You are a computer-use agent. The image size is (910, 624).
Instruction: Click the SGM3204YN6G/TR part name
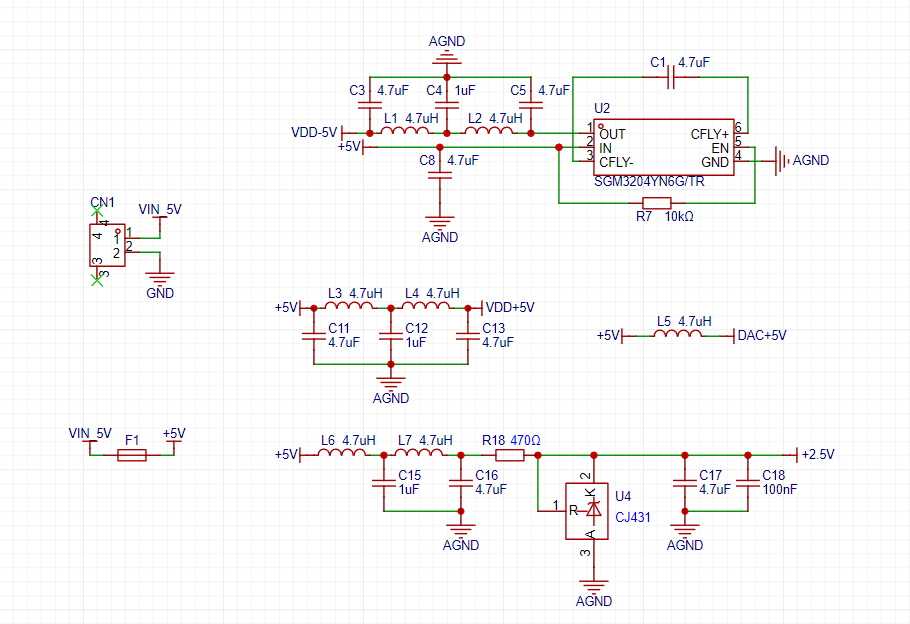click(x=649, y=181)
